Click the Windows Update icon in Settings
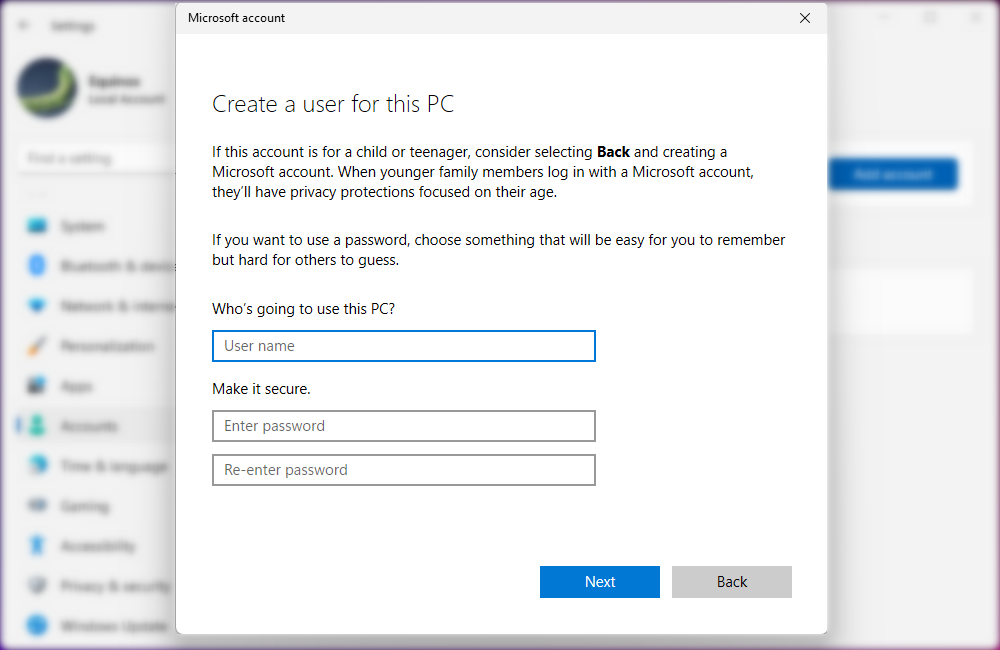 [37, 625]
